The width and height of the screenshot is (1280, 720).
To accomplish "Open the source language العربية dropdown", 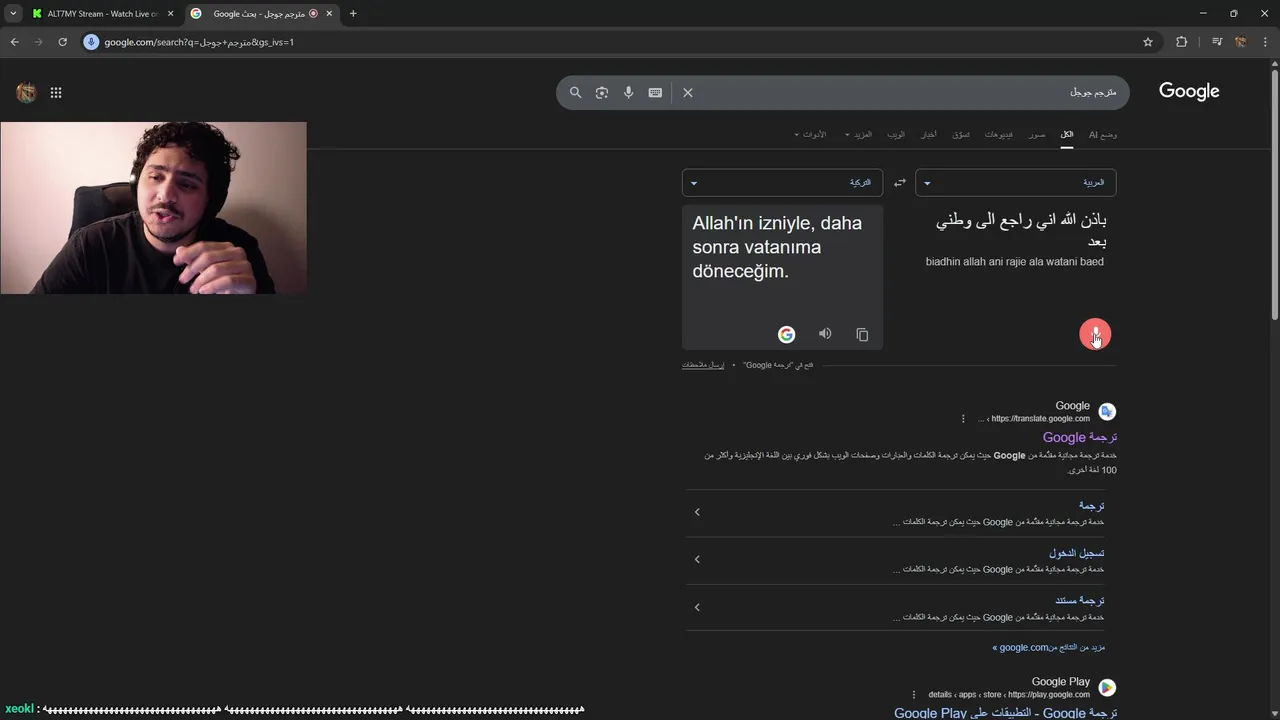I will (1016, 183).
